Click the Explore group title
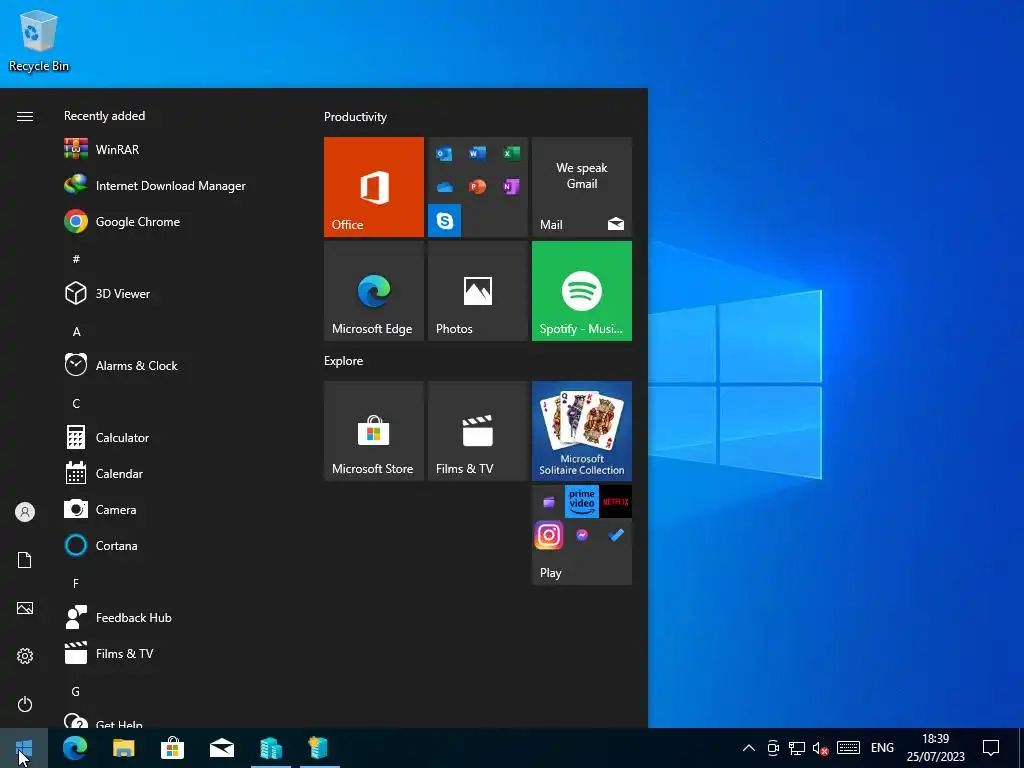The image size is (1024, 768). coord(344,361)
